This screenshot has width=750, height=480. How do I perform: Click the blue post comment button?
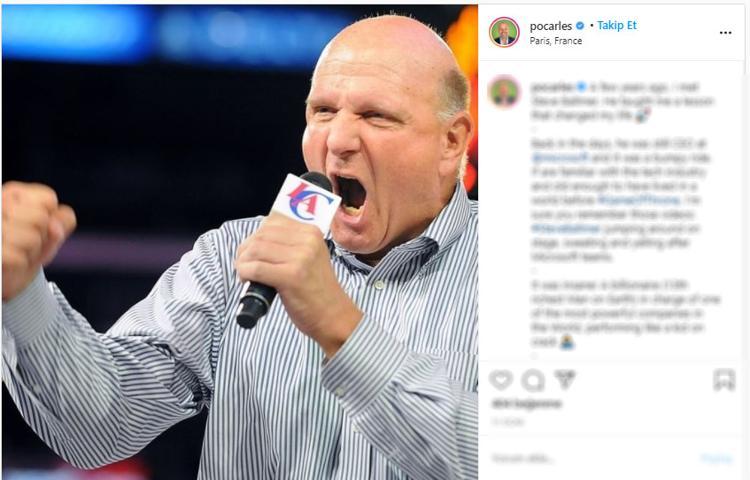(717, 459)
